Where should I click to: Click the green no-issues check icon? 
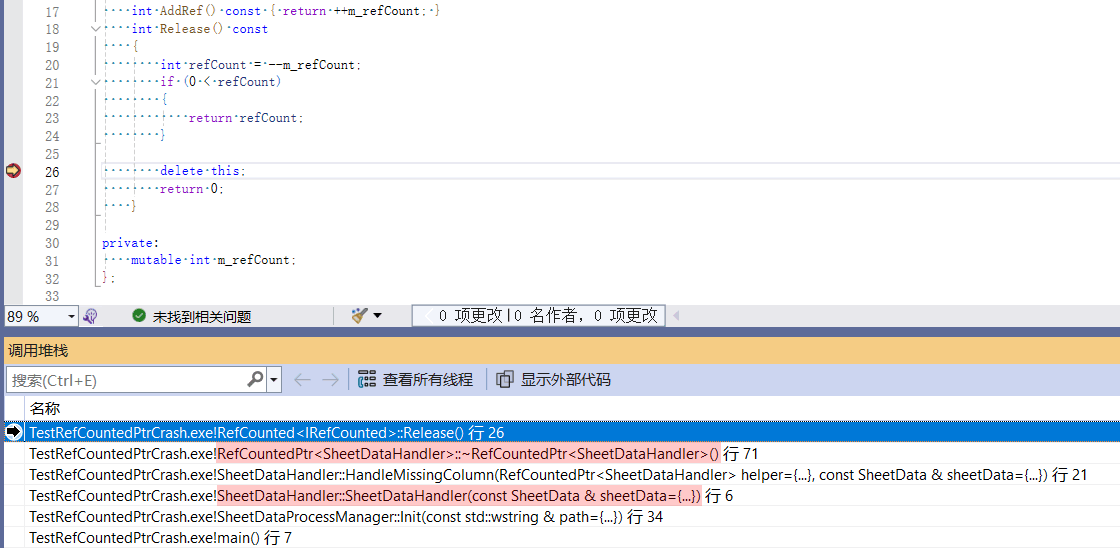(x=139, y=316)
